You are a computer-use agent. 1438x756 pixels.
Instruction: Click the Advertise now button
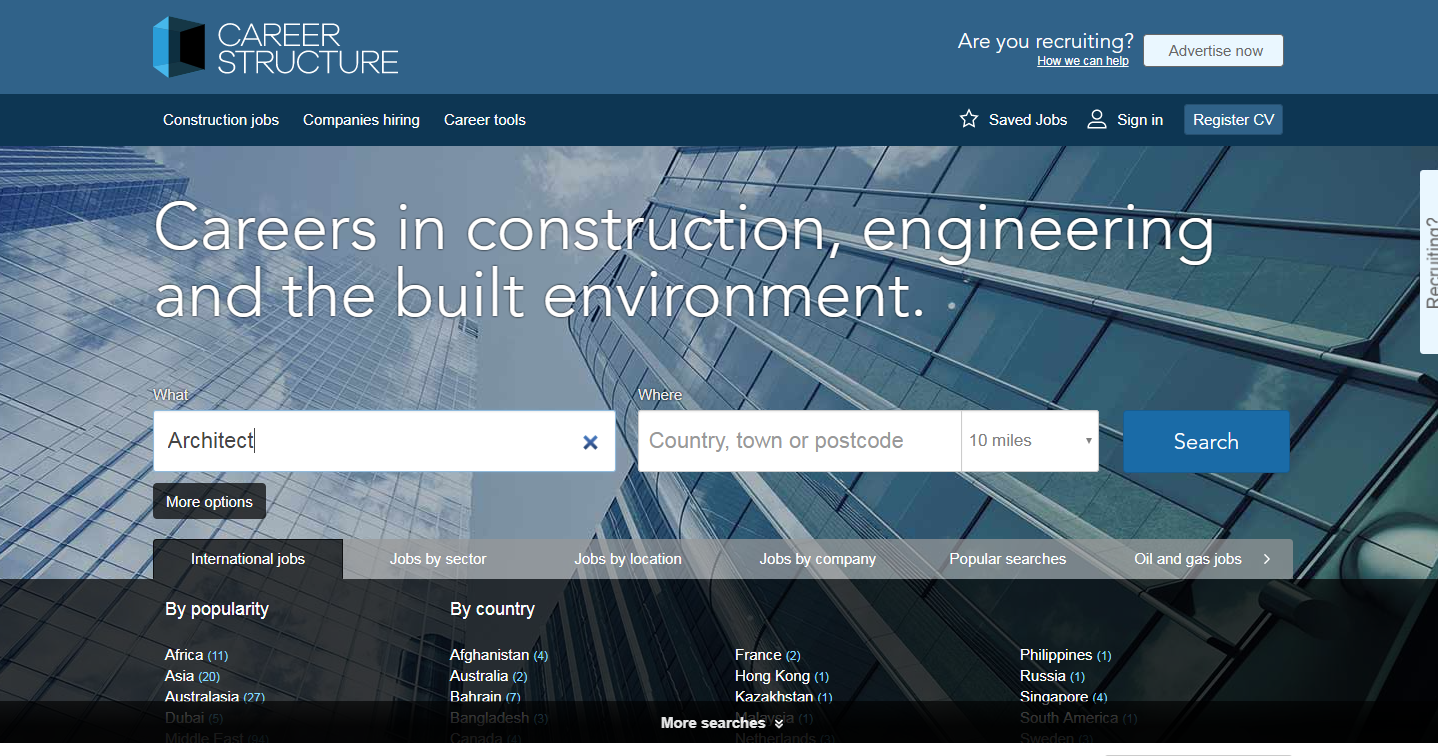[x=1212, y=50]
